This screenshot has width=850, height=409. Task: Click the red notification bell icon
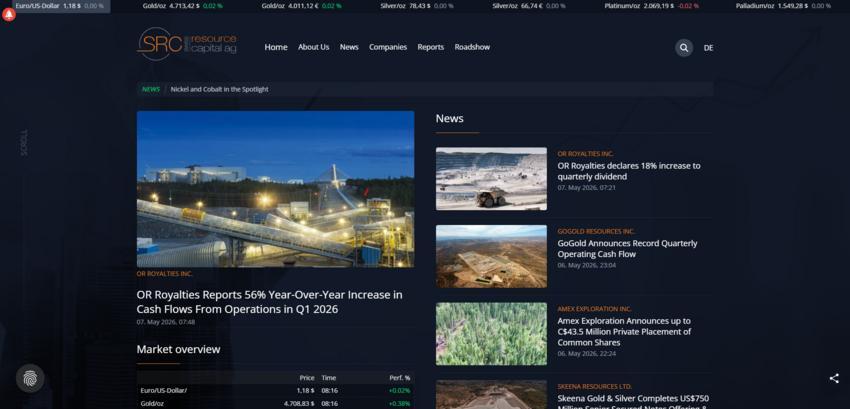(9, 15)
